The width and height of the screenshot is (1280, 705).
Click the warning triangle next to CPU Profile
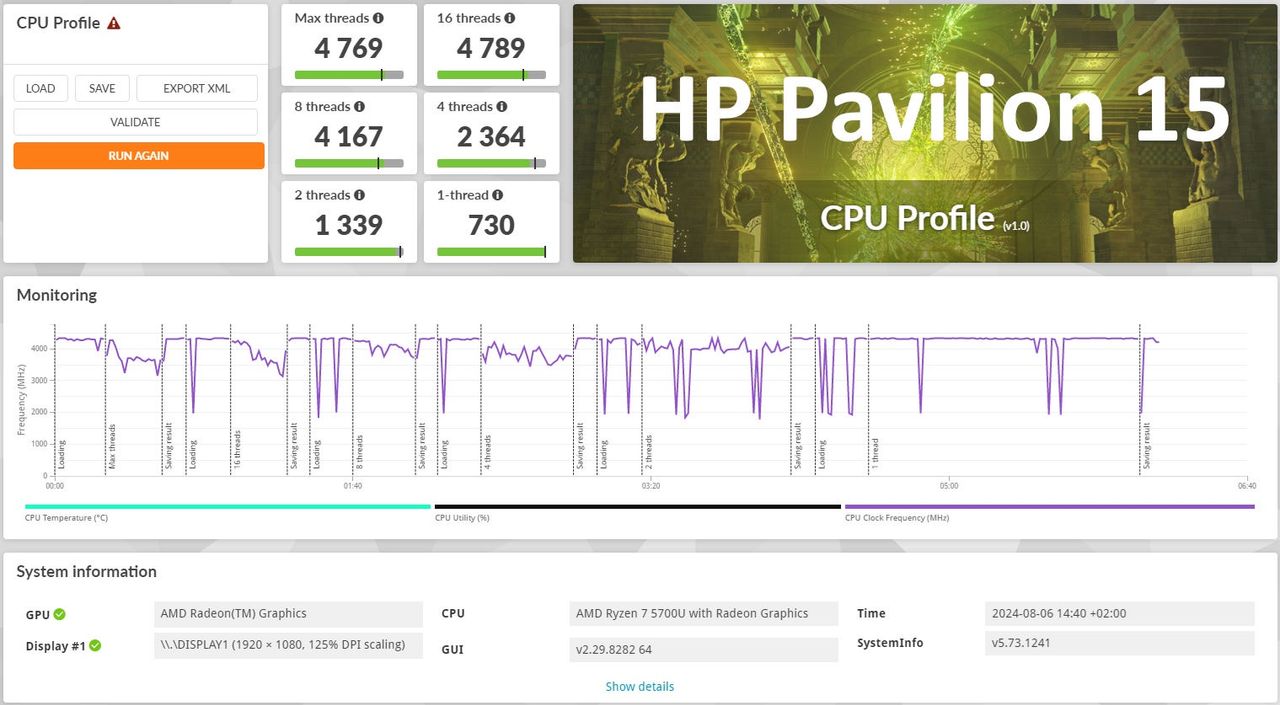(114, 23)
